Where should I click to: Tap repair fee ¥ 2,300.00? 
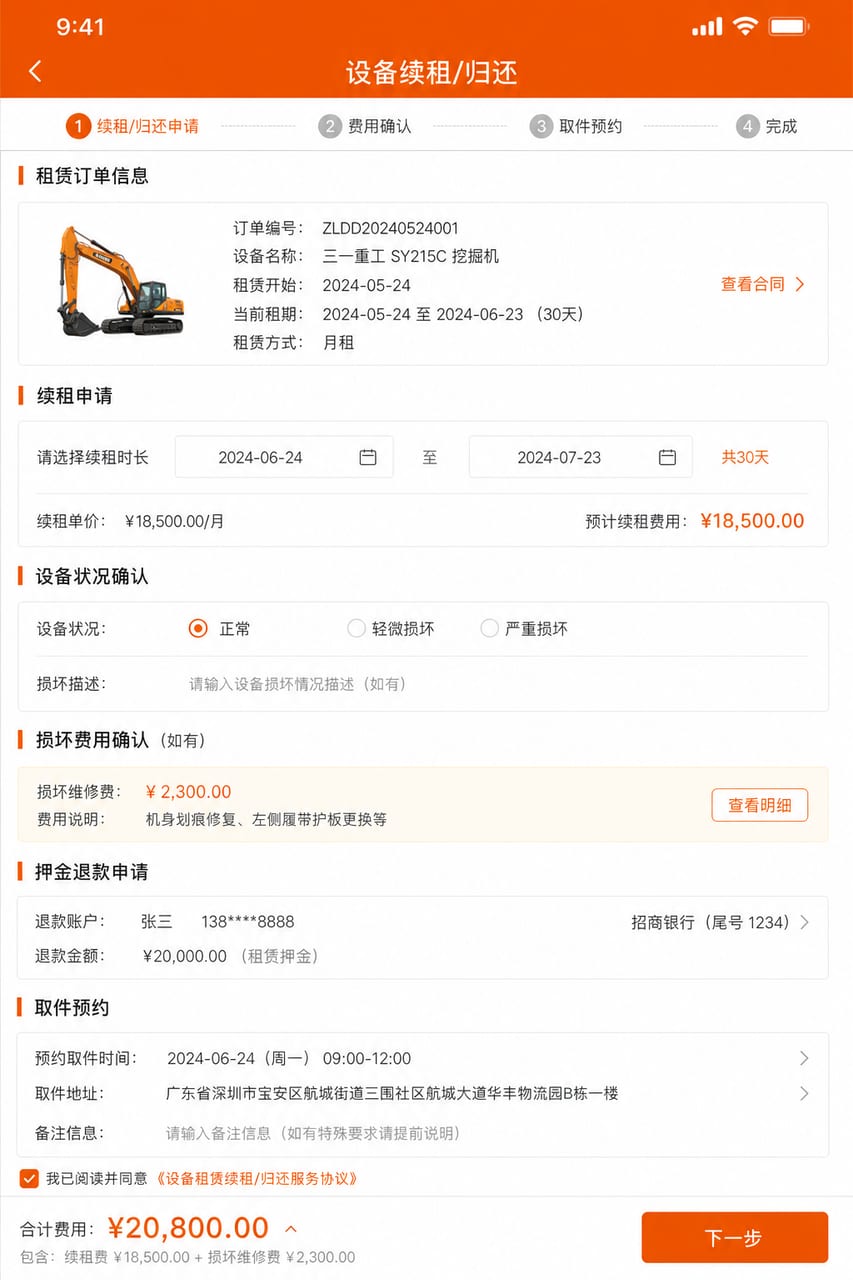click(x=188, y=792)
